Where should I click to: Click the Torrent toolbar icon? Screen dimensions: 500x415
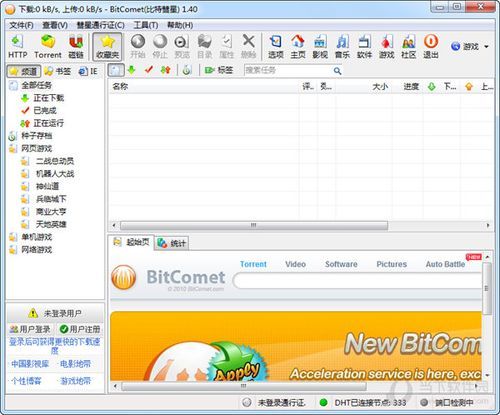pyautogui.click(x=48, y=47)
